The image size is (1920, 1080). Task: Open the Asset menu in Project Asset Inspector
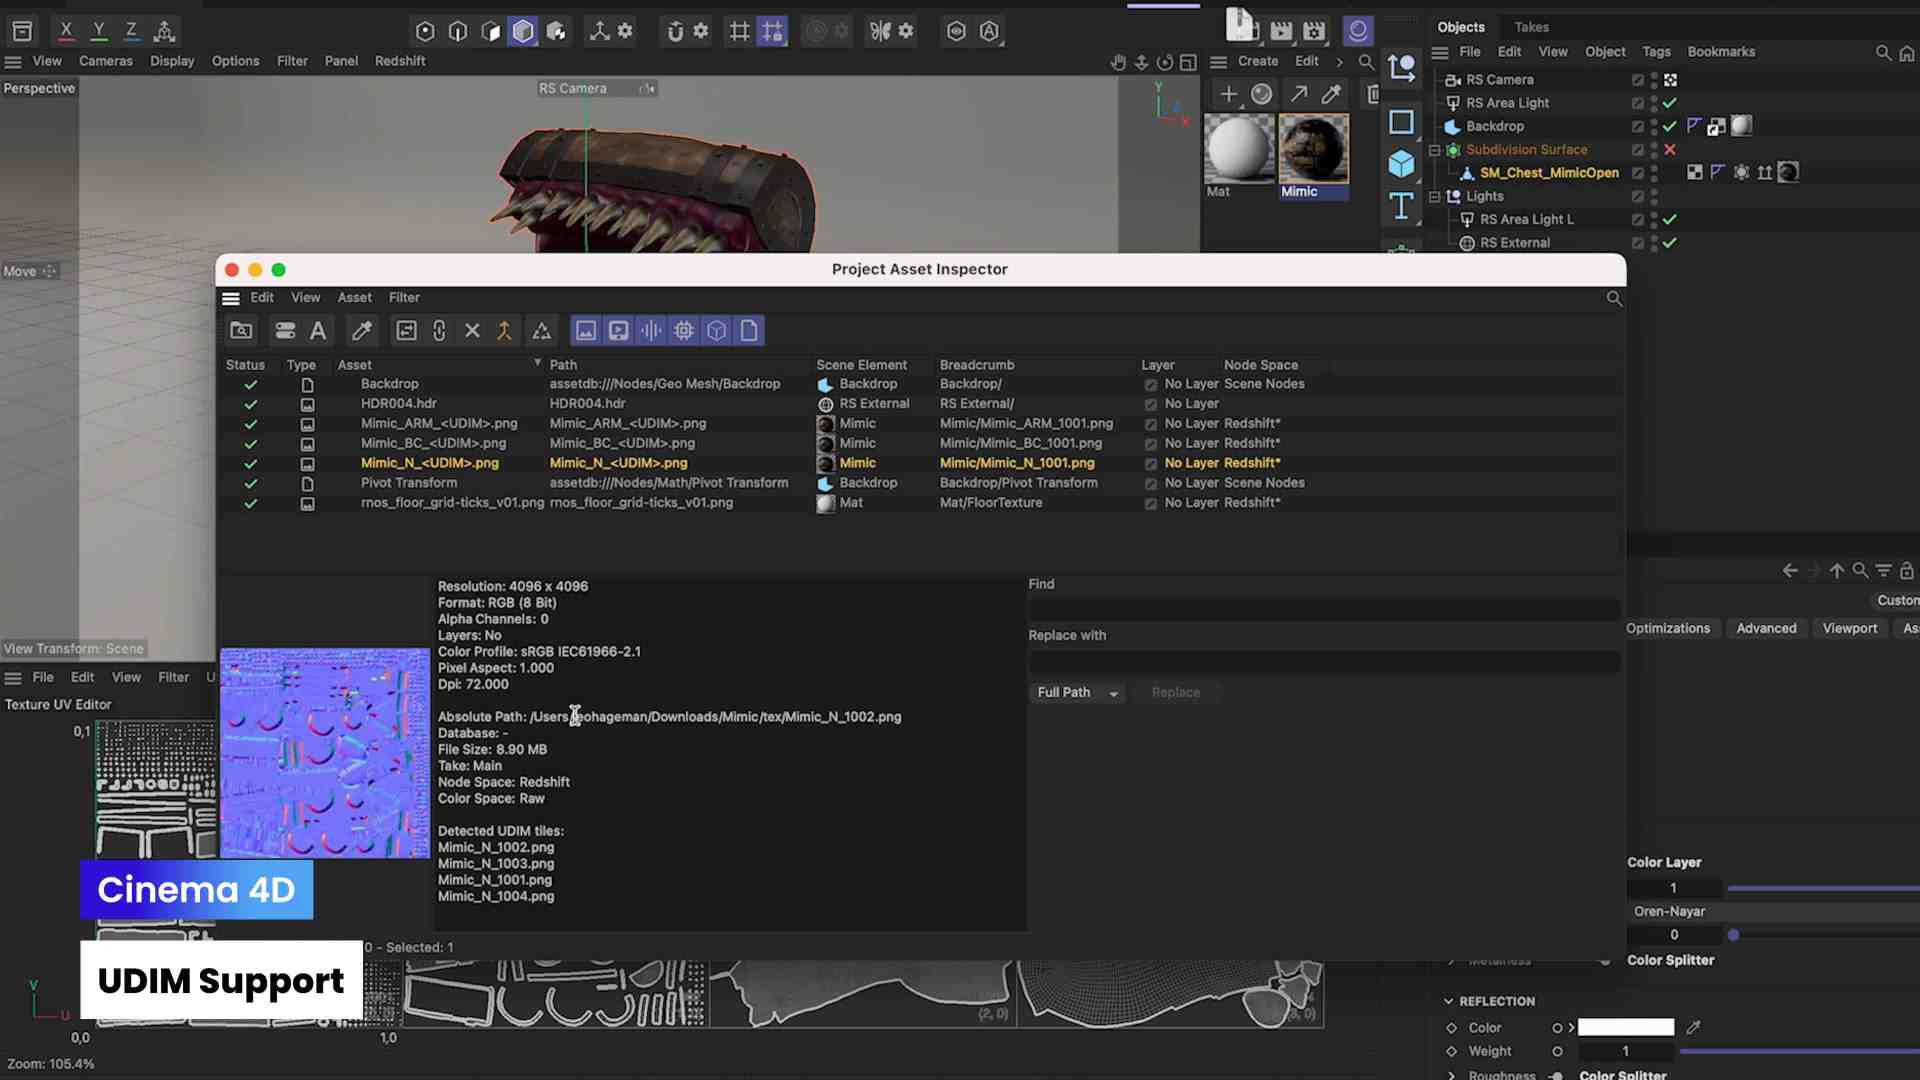pyautogui.click(x=354, y=297)
